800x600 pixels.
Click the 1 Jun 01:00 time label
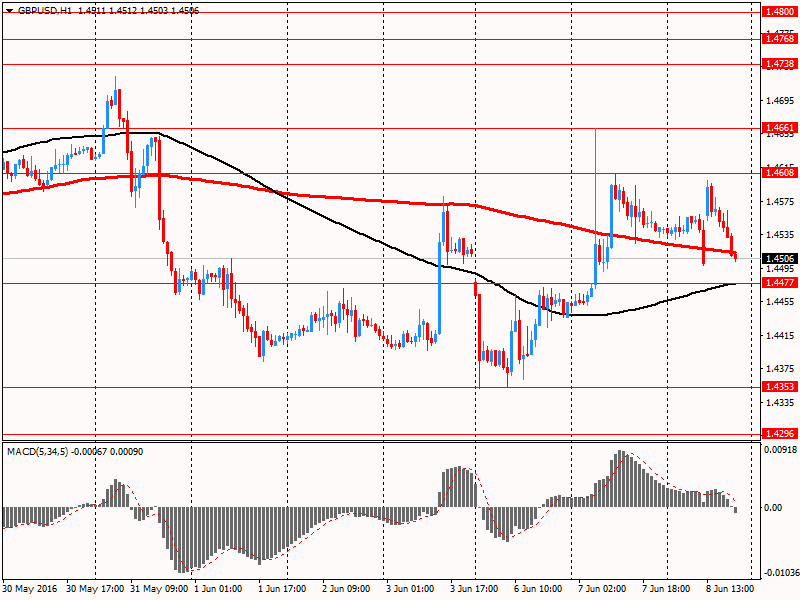coord(218,589)
